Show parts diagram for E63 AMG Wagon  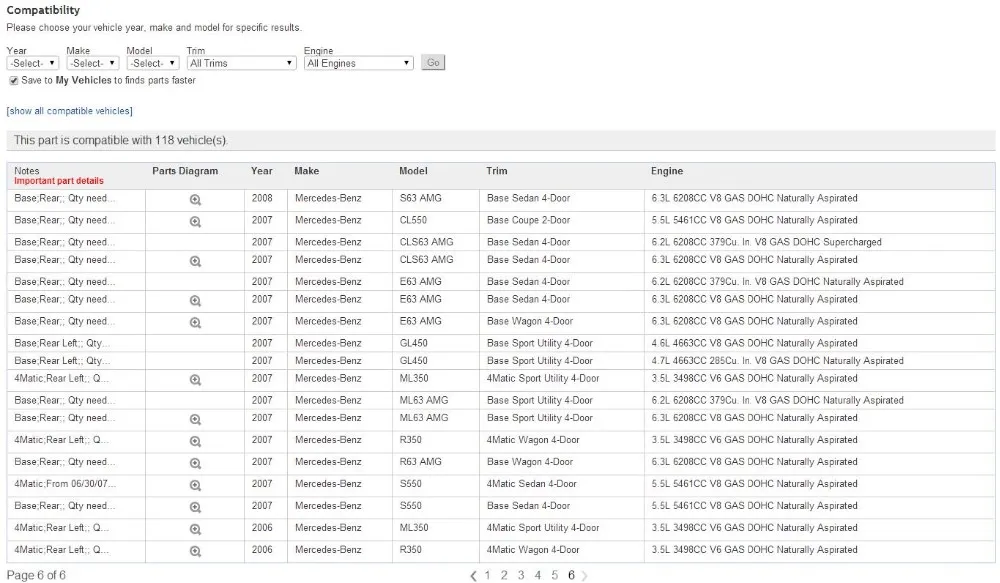tap(195, 322)
